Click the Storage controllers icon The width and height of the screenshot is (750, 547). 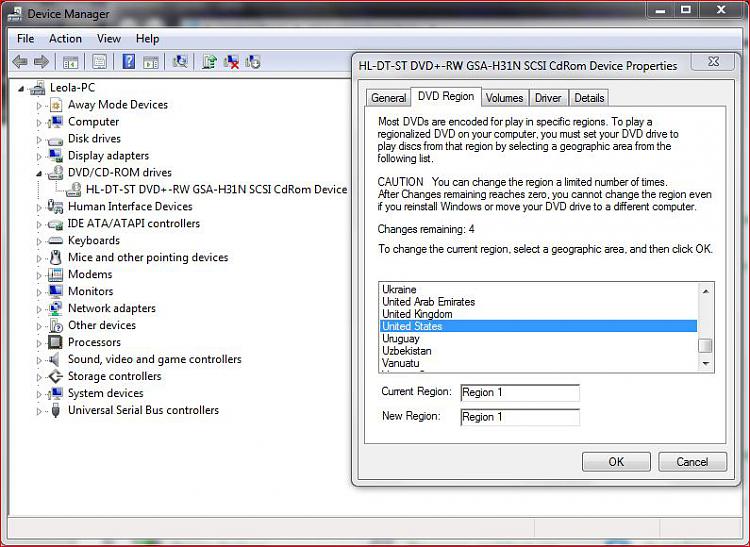click(x=55, y=376)
